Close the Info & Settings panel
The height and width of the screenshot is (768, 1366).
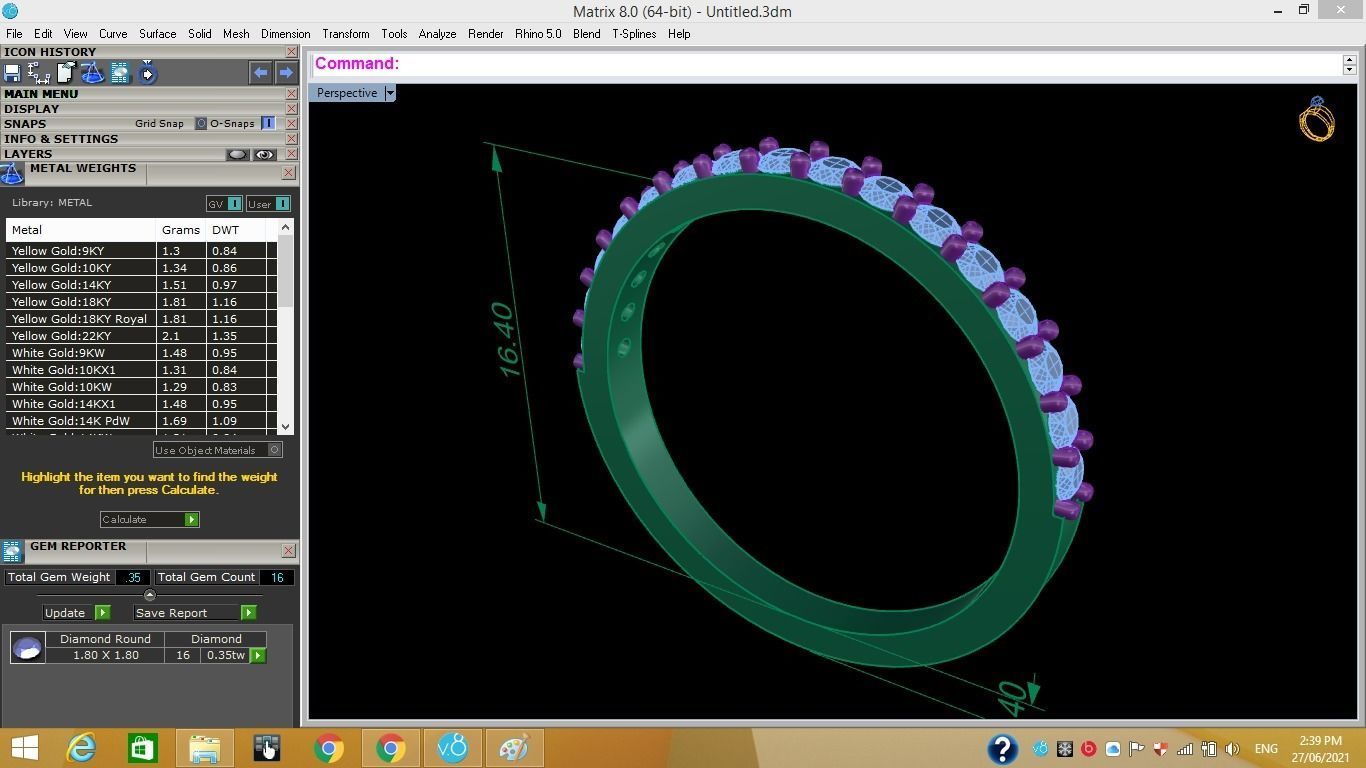point(291,139)
